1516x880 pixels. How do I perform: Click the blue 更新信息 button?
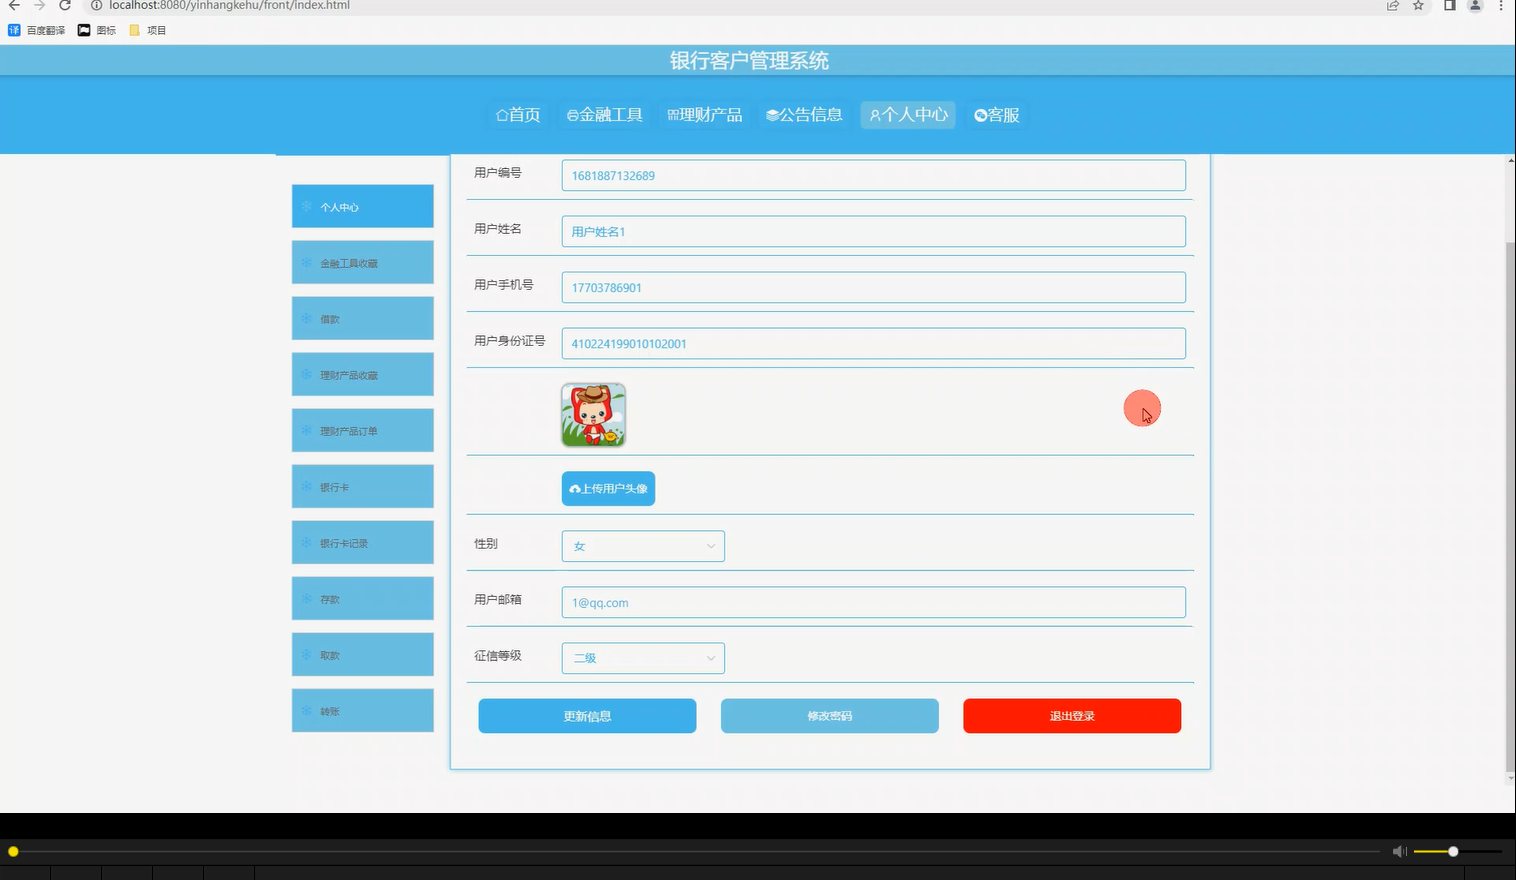(x=587, y=715)
